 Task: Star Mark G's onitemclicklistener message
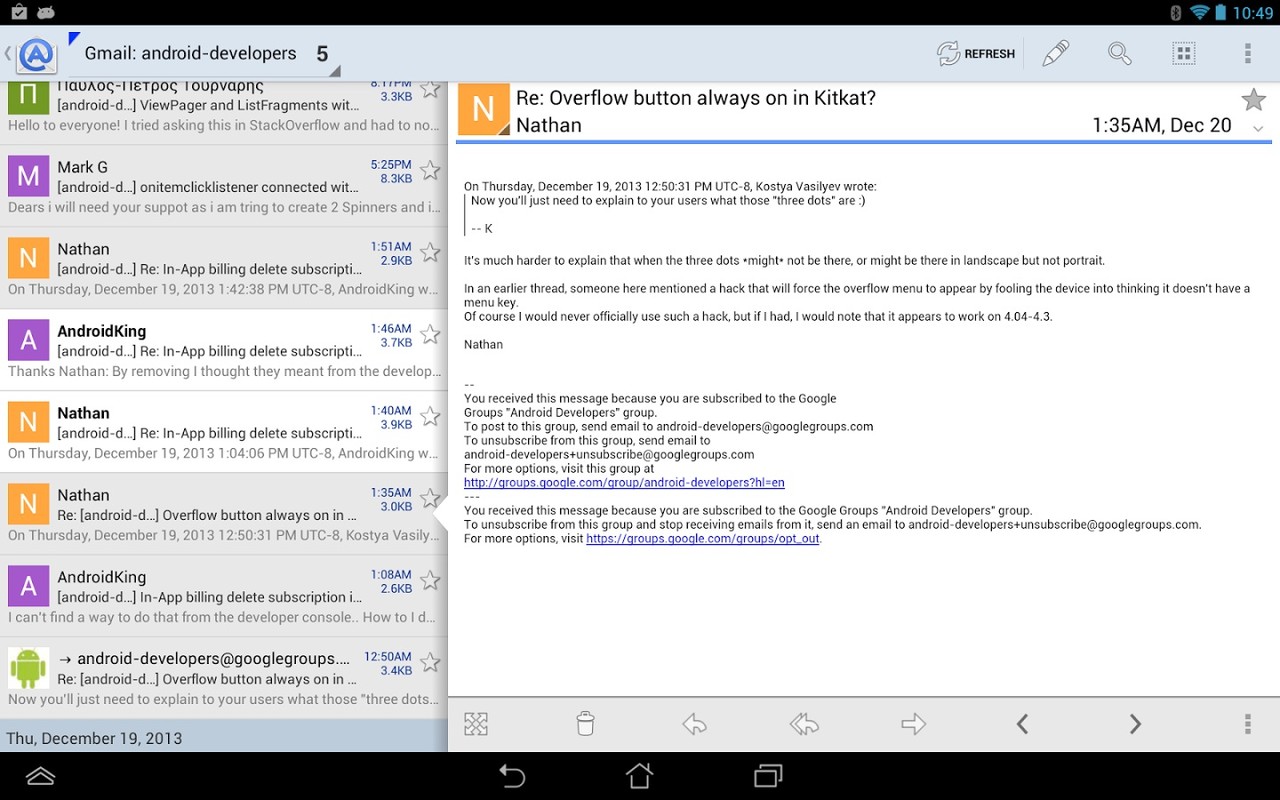[x=430, y=170]
